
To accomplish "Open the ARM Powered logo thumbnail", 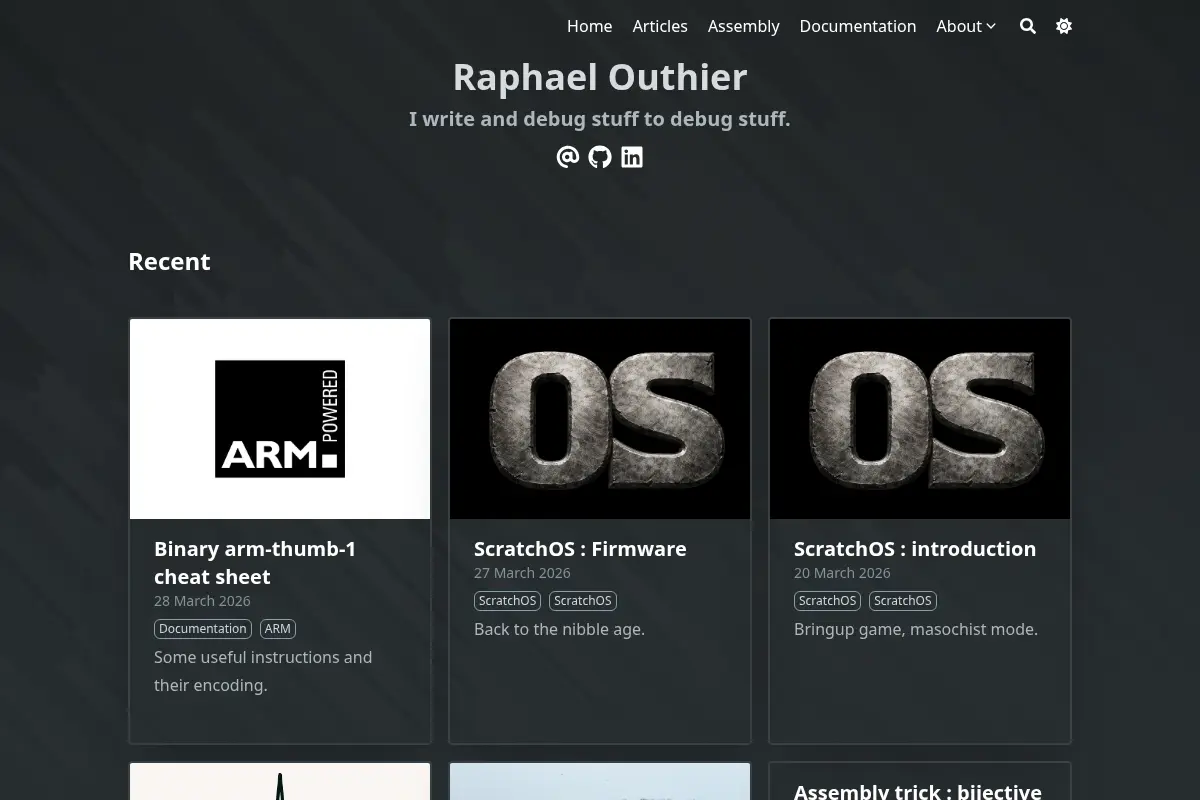I will click(x=280, y=419).
